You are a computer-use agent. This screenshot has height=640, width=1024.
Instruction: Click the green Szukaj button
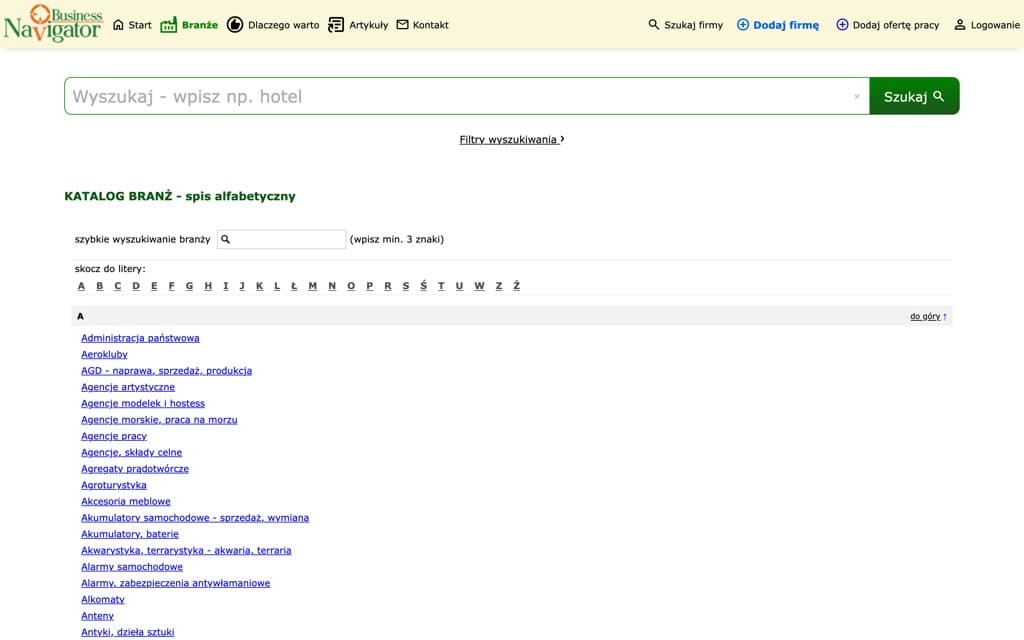click(x=913, y=95)
